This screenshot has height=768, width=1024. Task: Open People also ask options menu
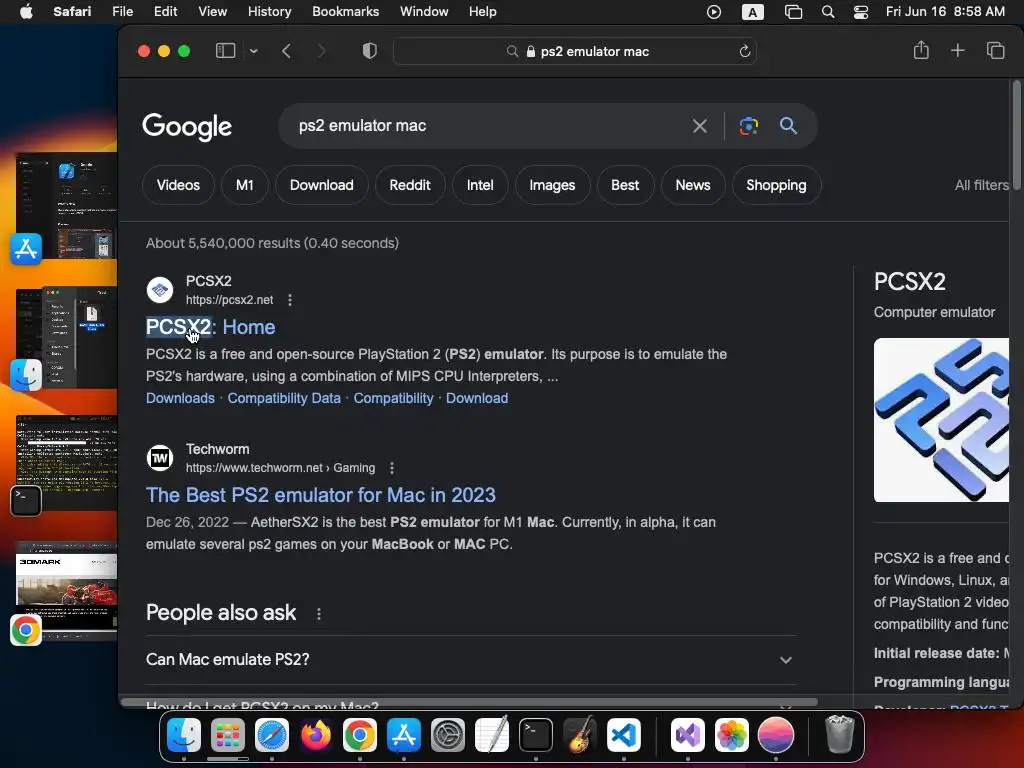[x=319, y=614]
